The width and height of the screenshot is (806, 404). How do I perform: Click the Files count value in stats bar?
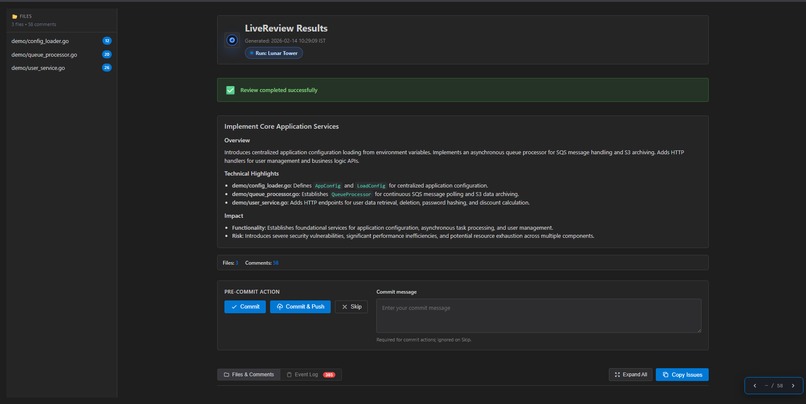237,263
